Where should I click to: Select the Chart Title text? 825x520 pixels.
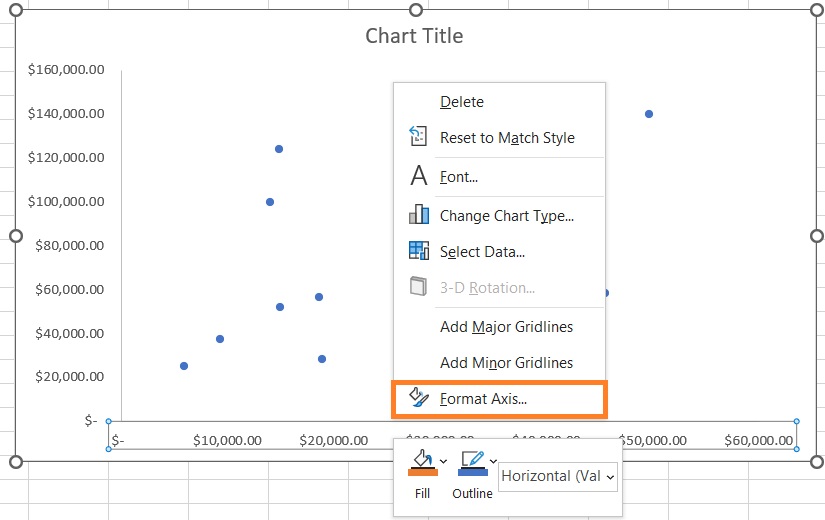[x=415, y=36]
